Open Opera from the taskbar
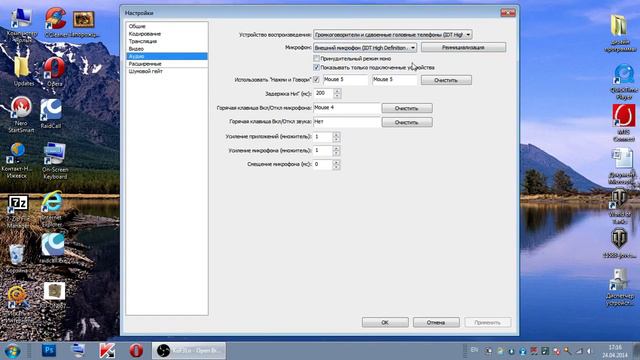 point(136,351)
